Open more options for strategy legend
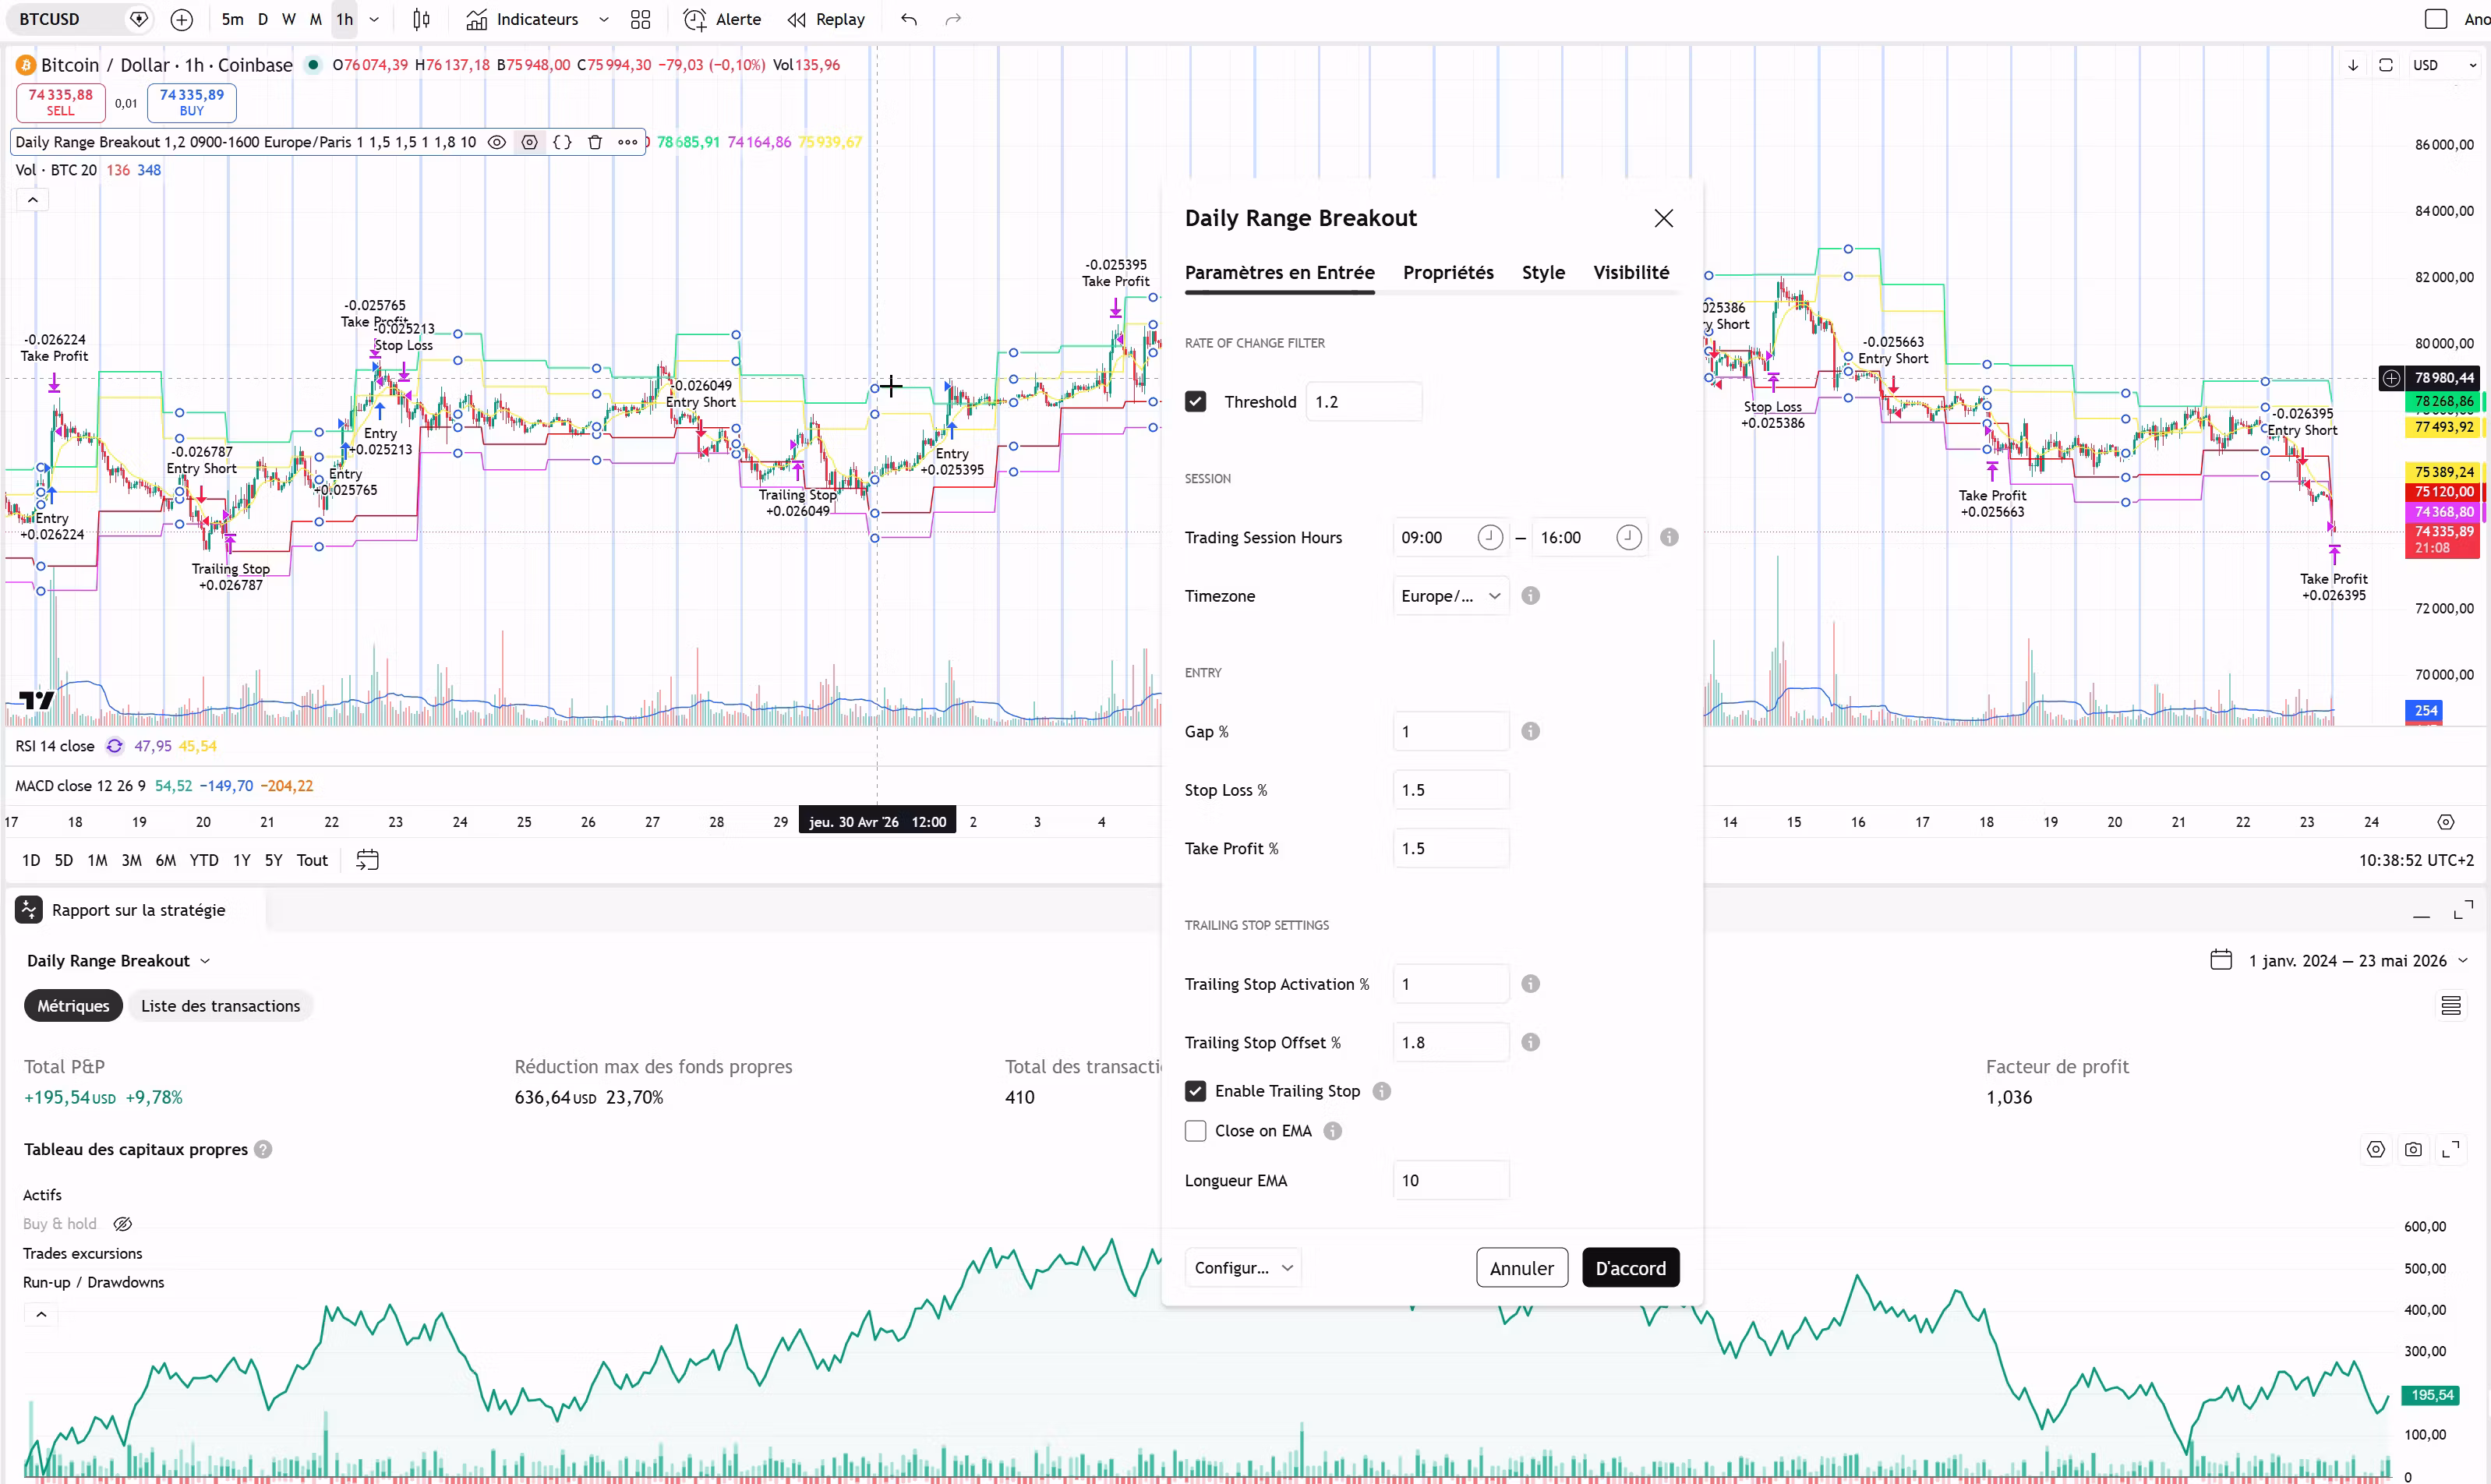Image resolution: width=2491 pixels, height=1484 pixels. 628,142
